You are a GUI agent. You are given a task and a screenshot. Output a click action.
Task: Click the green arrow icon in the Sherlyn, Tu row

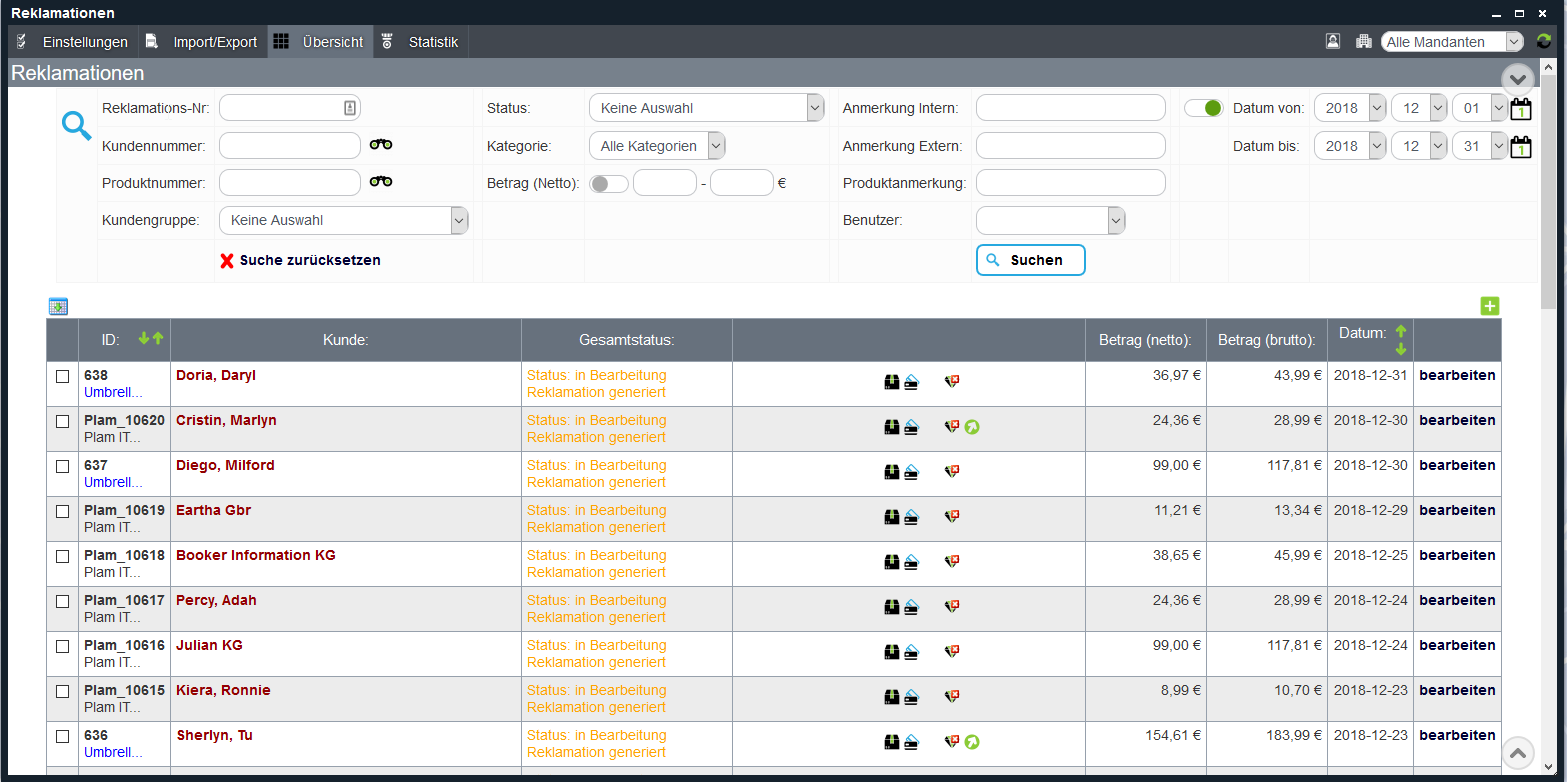970,741
